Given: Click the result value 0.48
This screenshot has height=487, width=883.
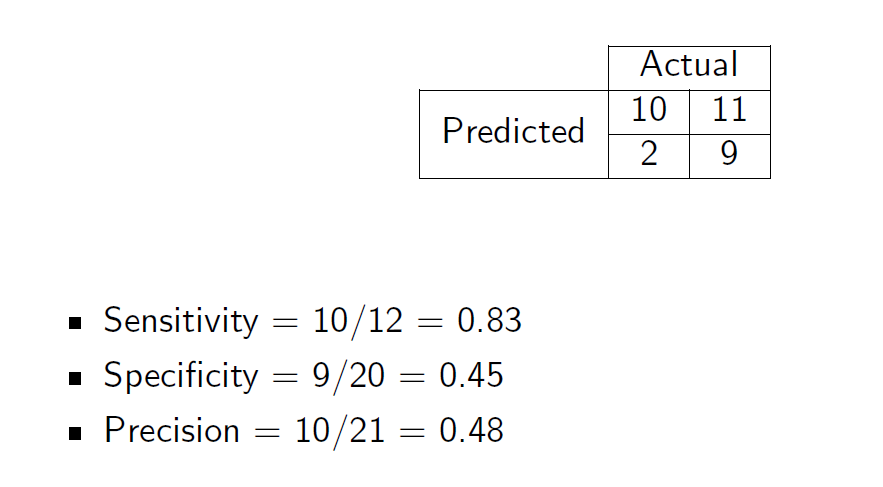Looking at the screenshot, I should 471,430.
